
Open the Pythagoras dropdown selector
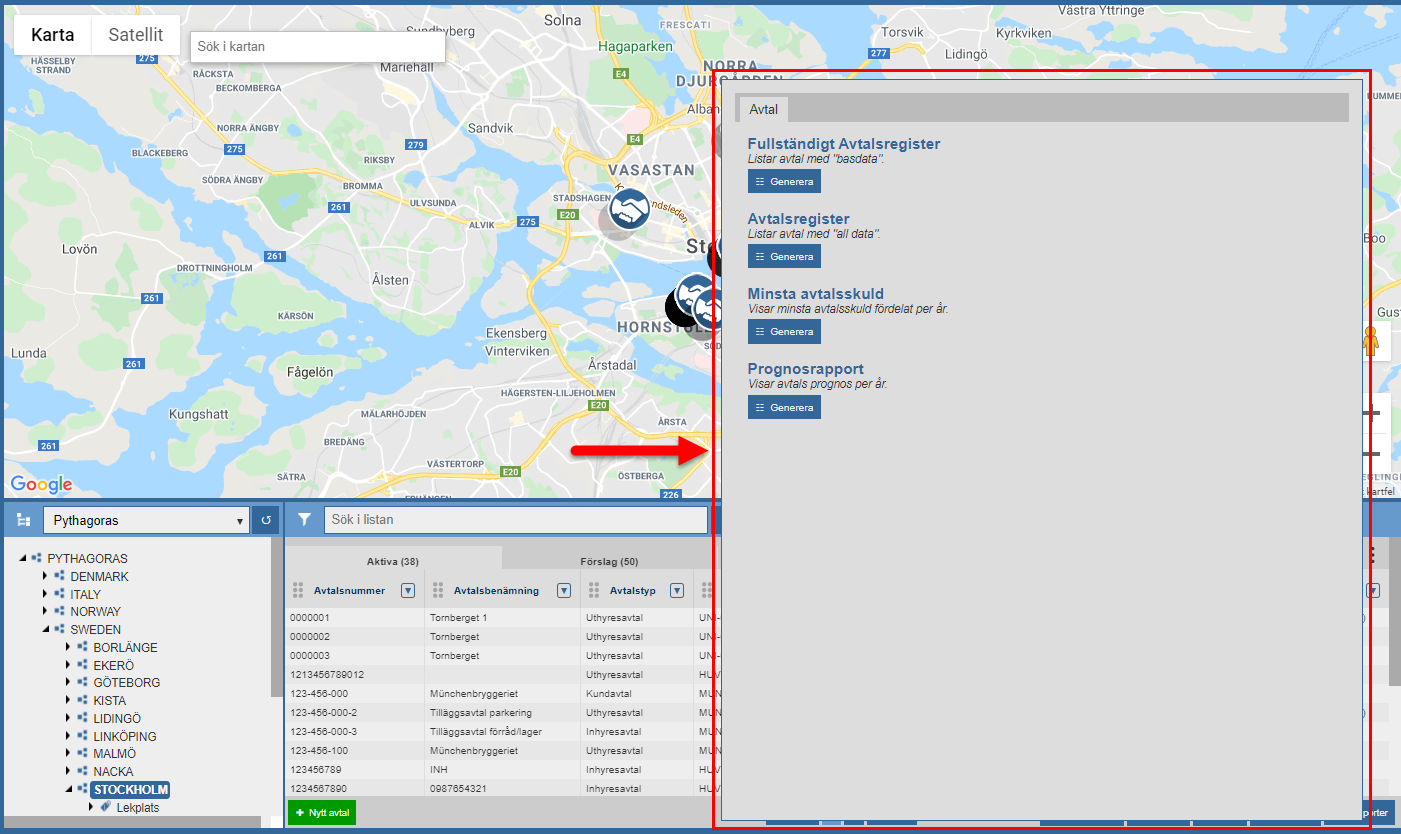point(145,520)
